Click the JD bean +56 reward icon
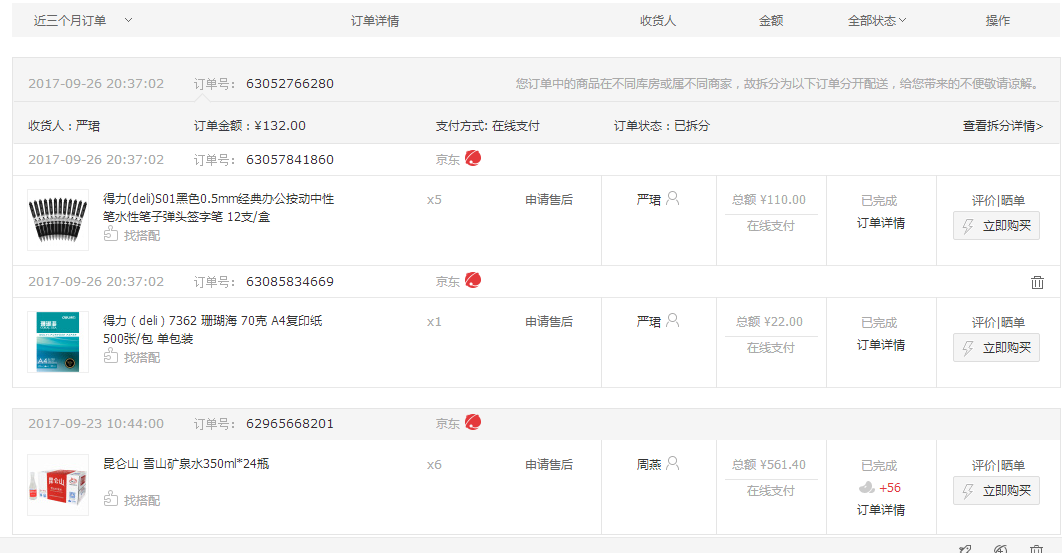Viewport: 1062px width, 553px height. point(867,488)
